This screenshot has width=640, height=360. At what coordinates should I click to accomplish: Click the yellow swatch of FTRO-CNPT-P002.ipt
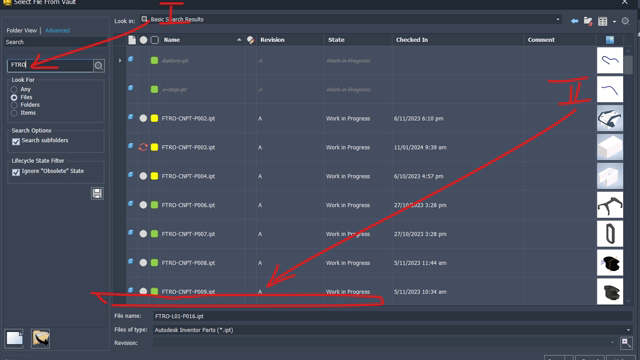(x=154, y=118)
